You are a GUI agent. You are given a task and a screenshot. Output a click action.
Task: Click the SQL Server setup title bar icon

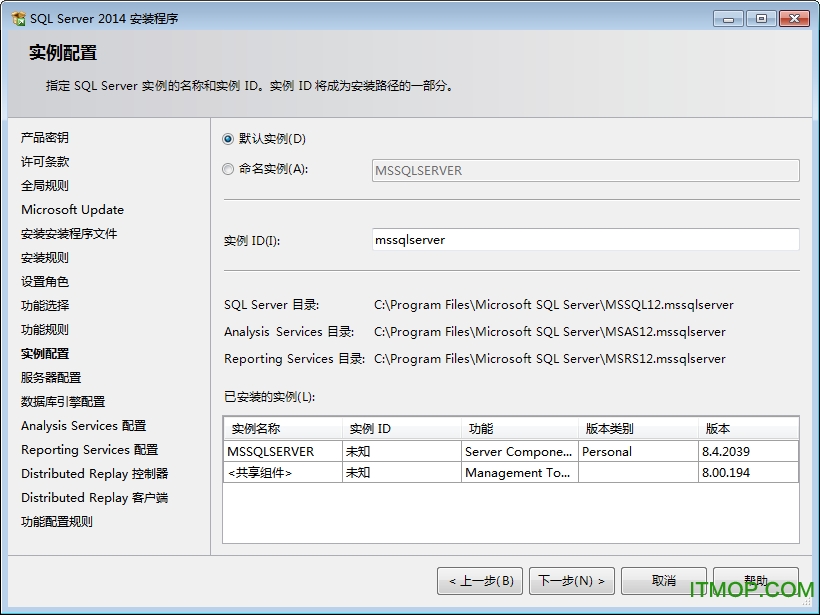pyautogui.click(x=19, y=19)
